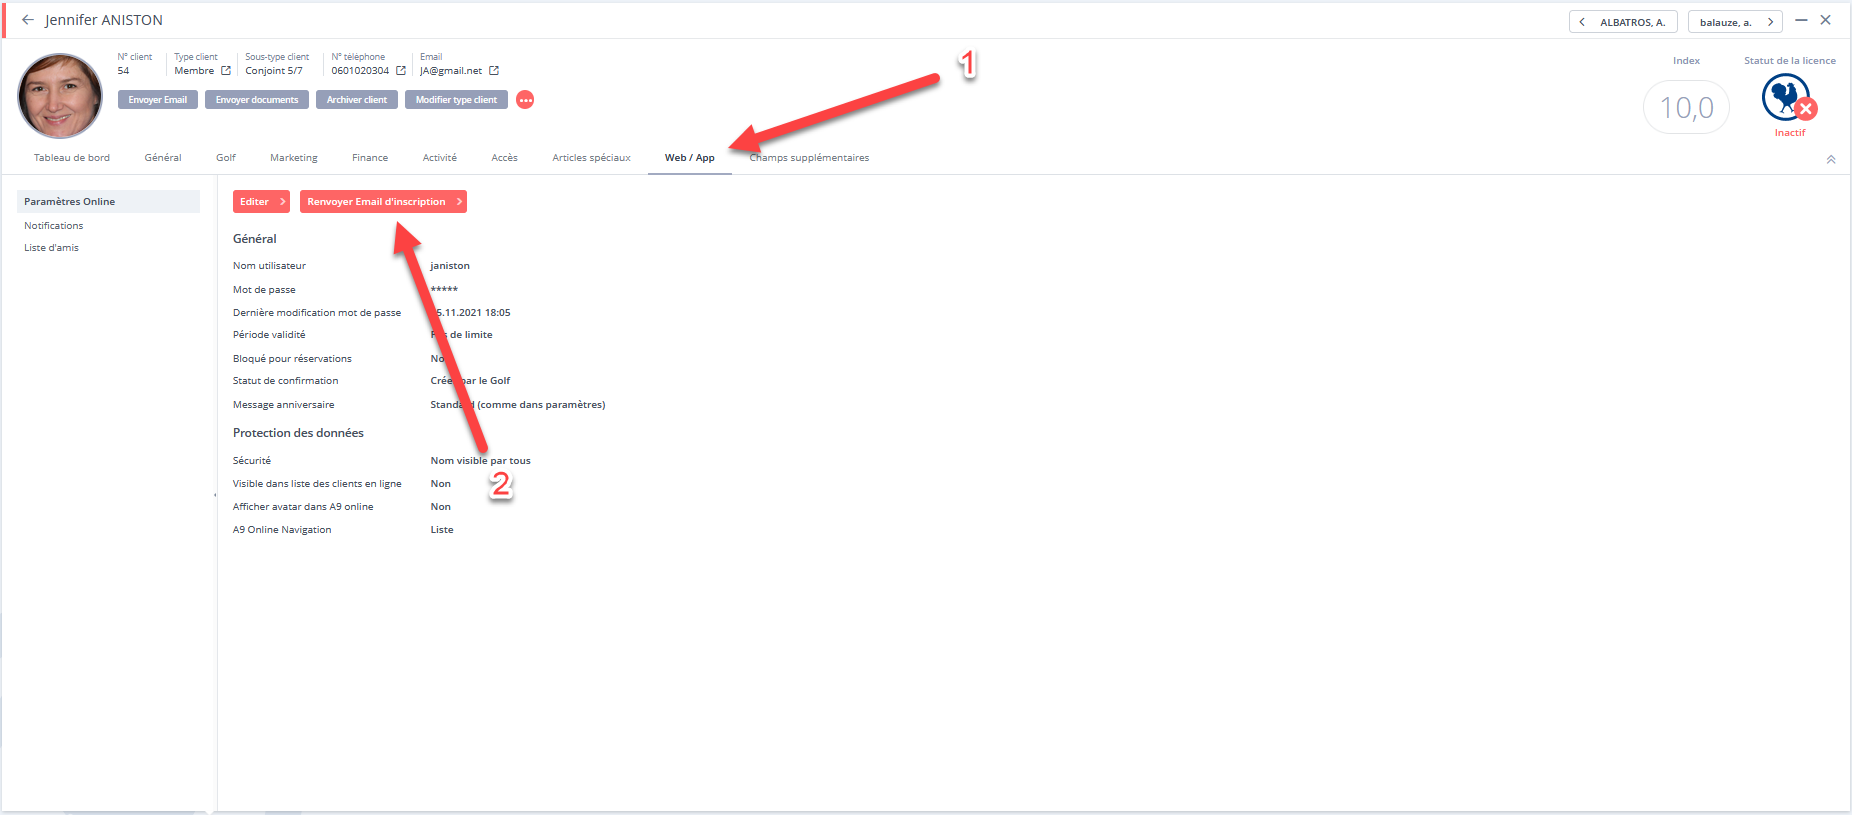Click the Archiver client button
The width and height of the screenshot is (1852, 815).
pos(357,100)
